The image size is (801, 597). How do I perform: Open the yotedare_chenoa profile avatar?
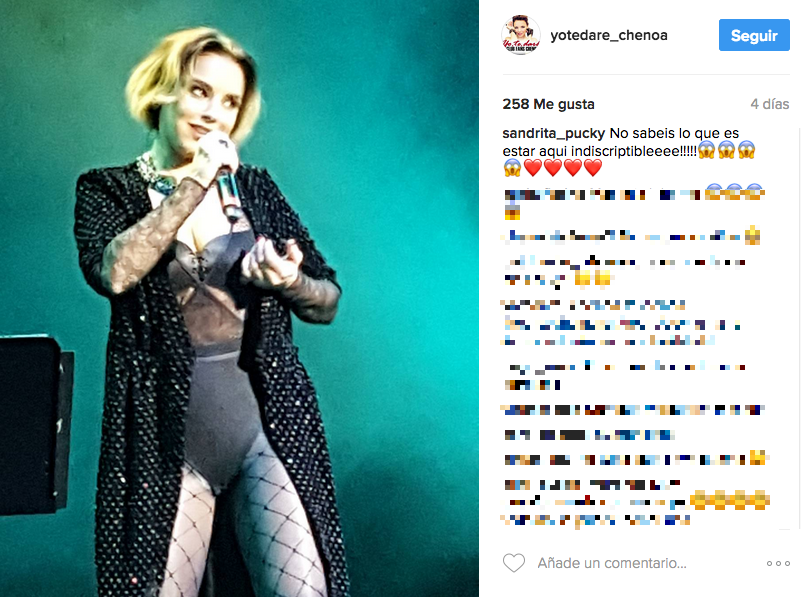(x=521, y=35)
